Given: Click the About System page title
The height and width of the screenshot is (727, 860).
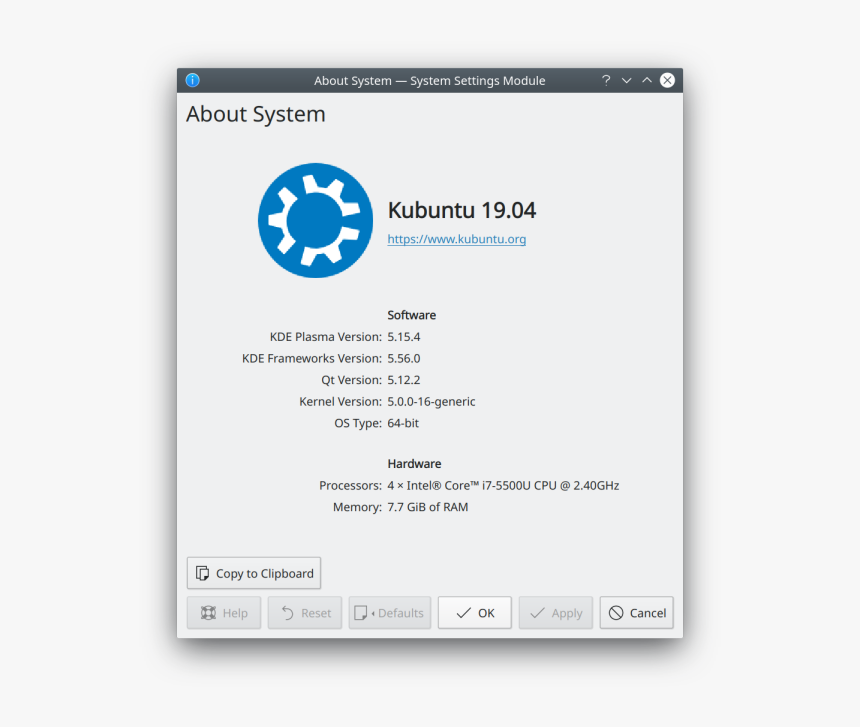Looking at the screenshot, I should (256, 114).
